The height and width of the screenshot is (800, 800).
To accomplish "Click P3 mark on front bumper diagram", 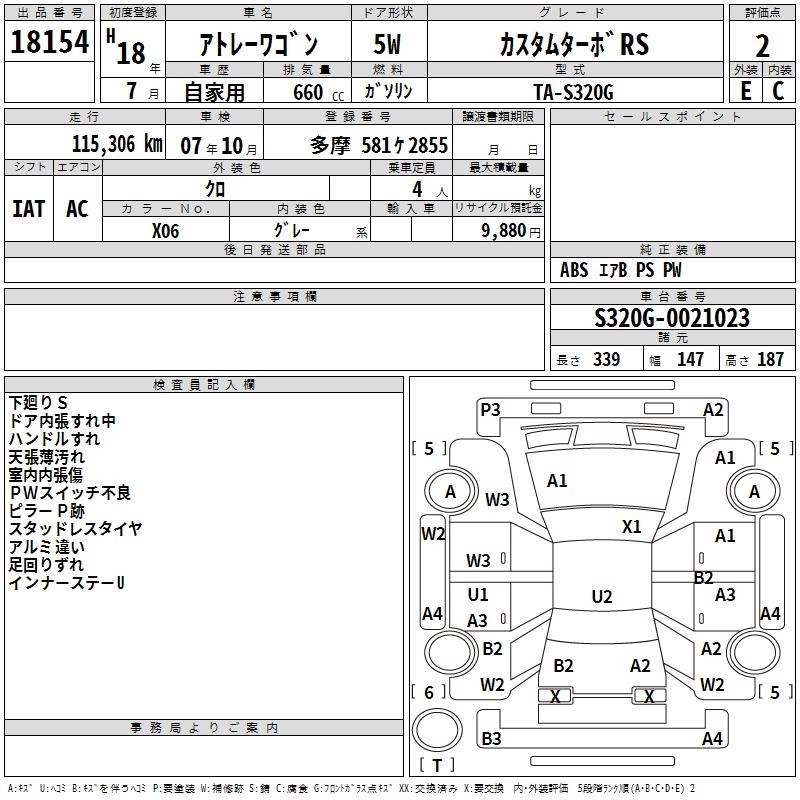I will point(490,410).
